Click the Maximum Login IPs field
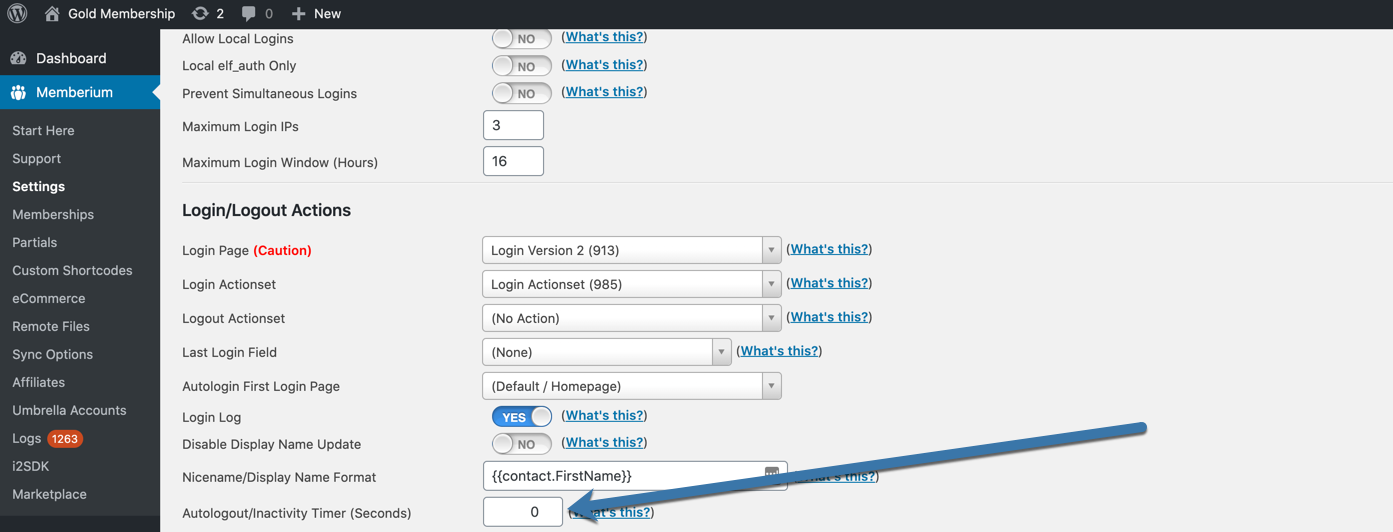Image resolution: width=1393 pixels, height=532 pixels. pos(513,125)
